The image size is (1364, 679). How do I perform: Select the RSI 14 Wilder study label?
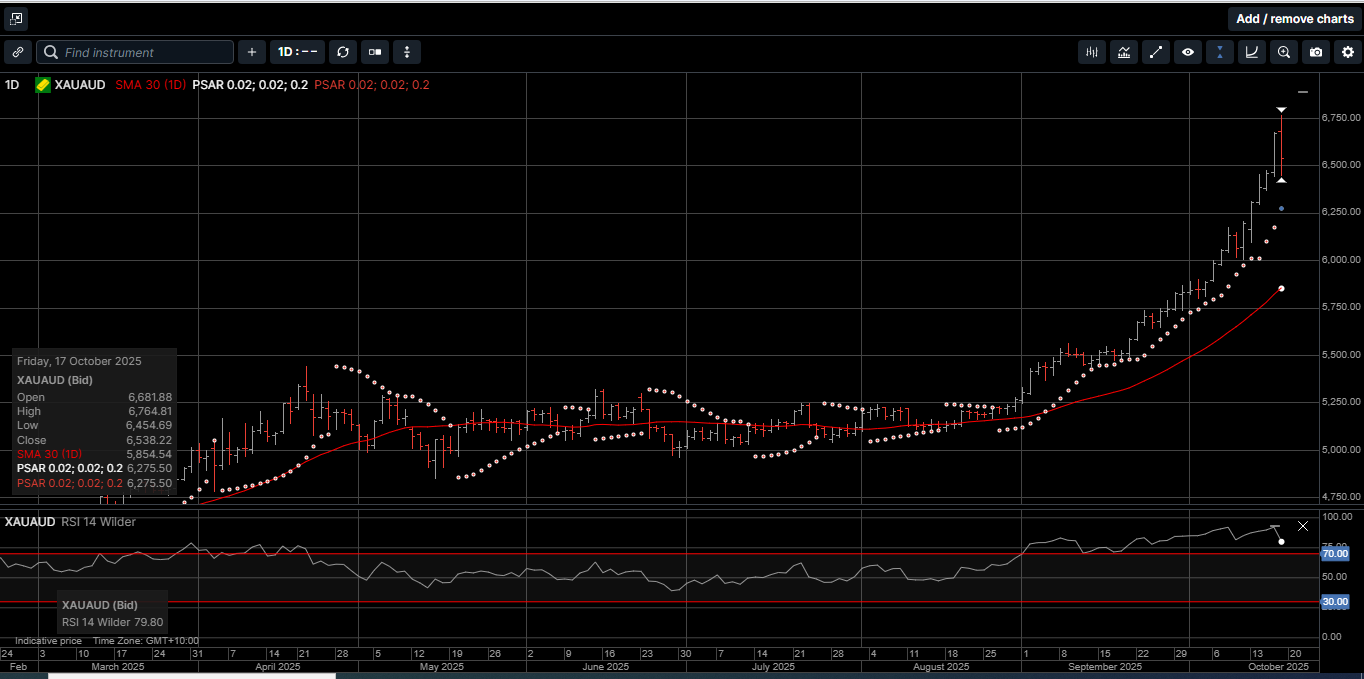point(98,522)
